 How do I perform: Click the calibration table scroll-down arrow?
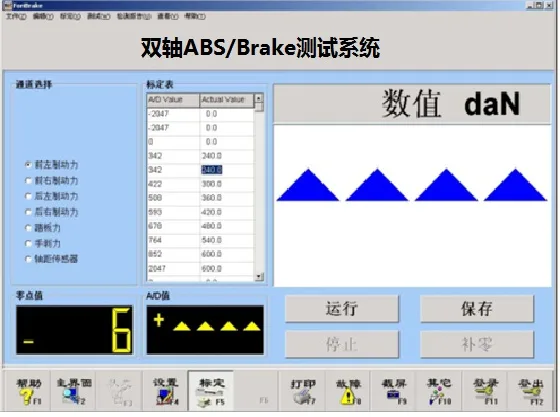click(x=259, y=276)
